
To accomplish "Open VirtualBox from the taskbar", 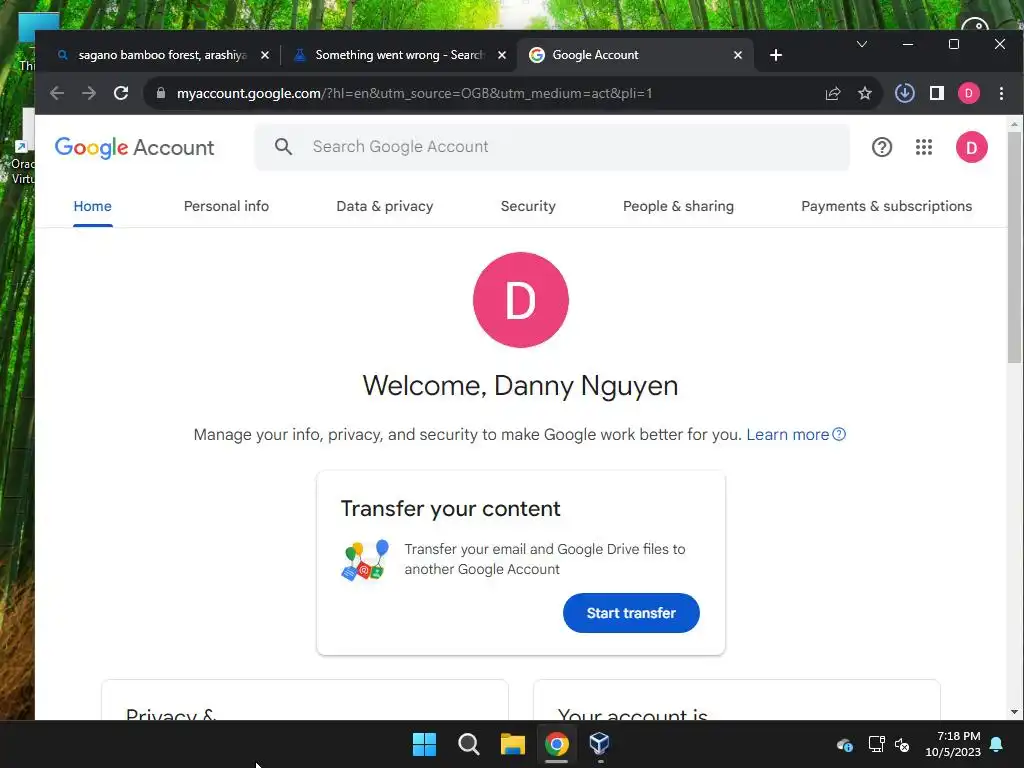I will (600, 743).
